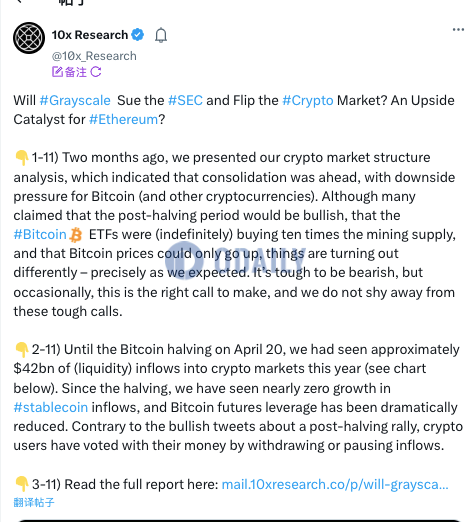Viewport: 471px width, 522px height.
Task: Open the #SEC hashtag
Action: coord(185,100)
